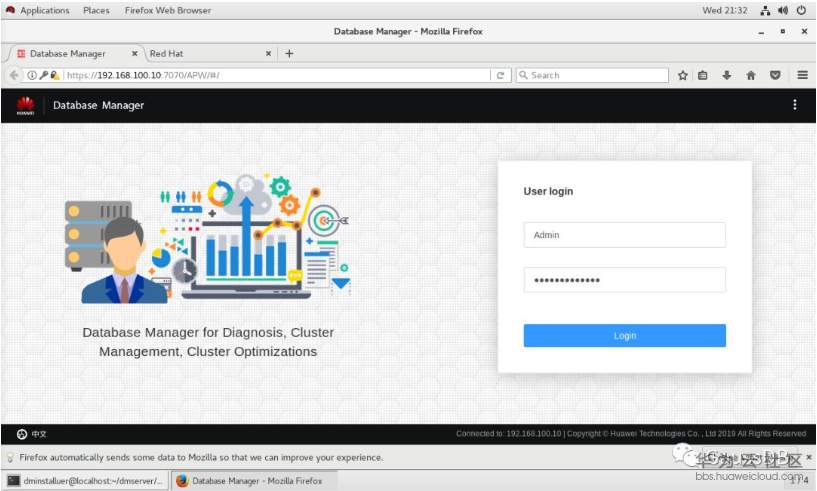
Task: Switch to the Red Hat tab
Action: (209, 53)
